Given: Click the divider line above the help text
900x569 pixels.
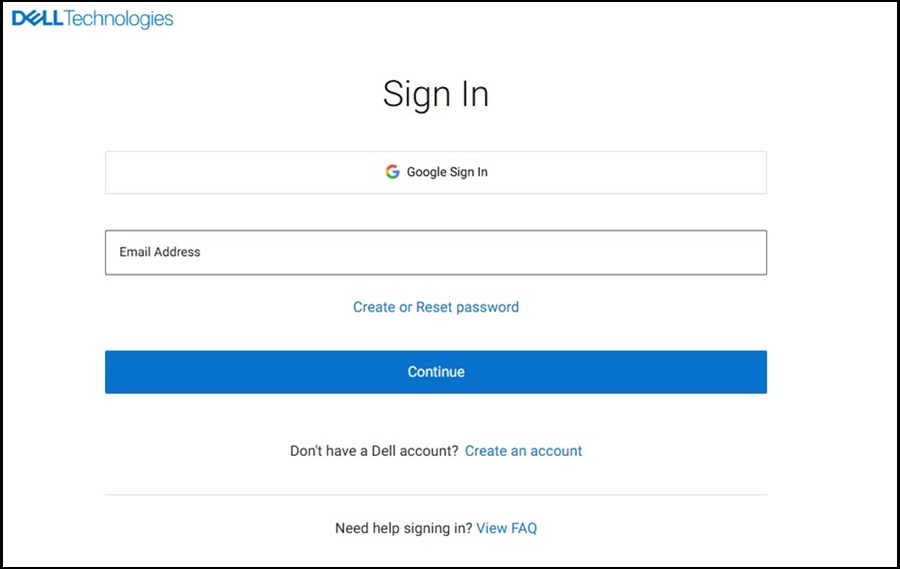Looking at the screenshot, I should pos(436,495).
